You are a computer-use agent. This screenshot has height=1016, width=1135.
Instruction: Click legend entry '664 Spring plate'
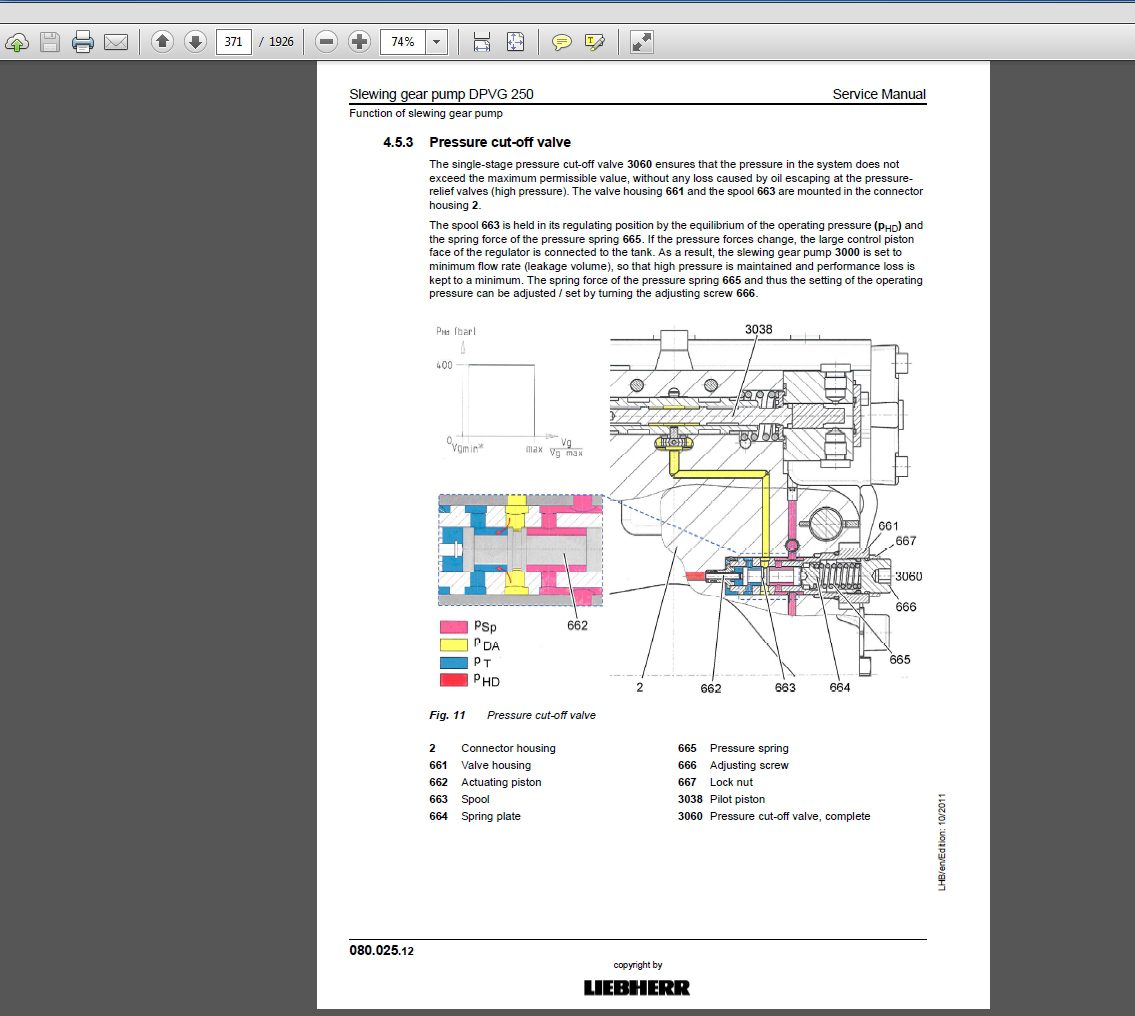[x=475, y=816]
